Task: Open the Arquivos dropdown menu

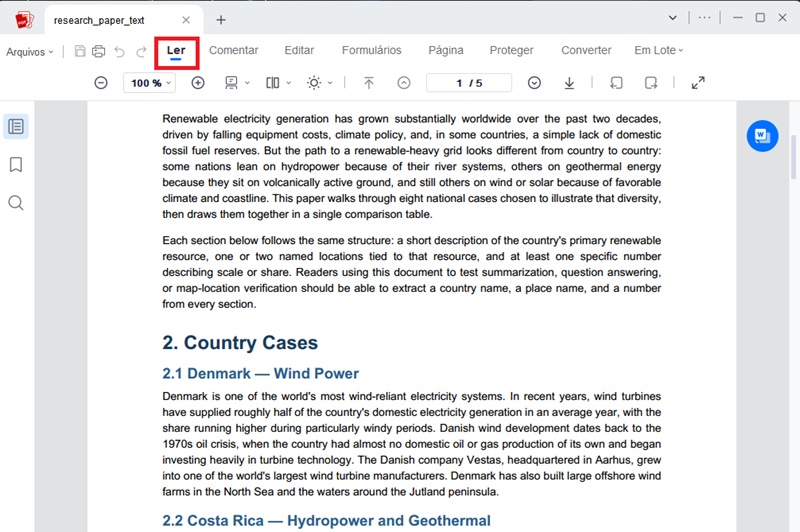Action: click(x=30, y=52)
